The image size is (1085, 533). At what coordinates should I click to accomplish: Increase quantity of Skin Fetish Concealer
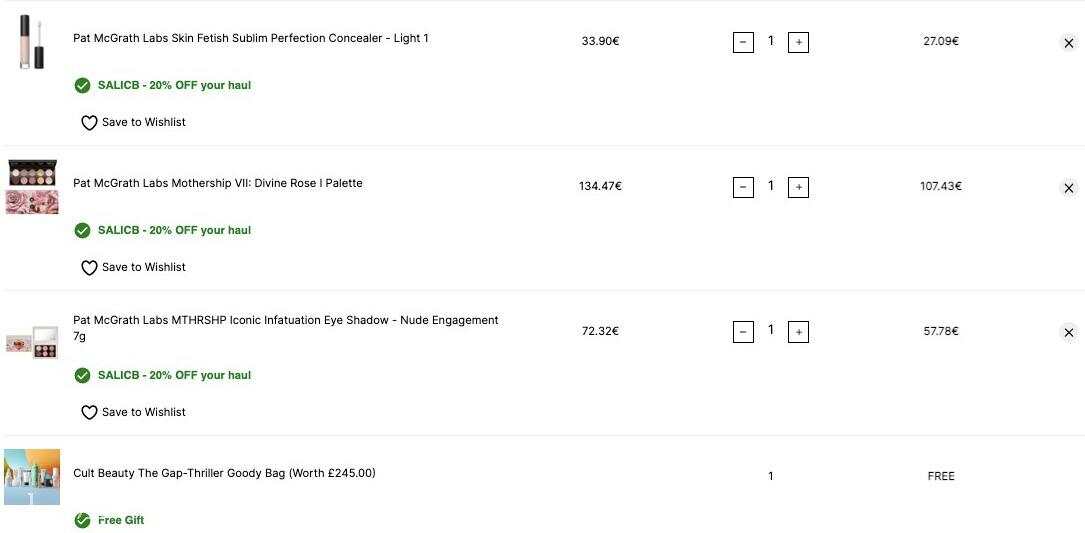tap(799, 42)
